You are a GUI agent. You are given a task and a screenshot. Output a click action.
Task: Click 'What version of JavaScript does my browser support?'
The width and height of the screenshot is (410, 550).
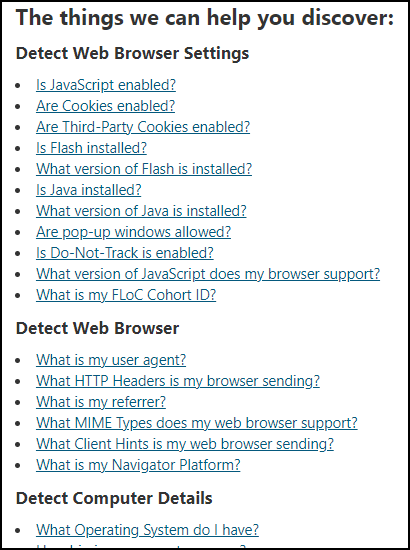click(208, 274)
